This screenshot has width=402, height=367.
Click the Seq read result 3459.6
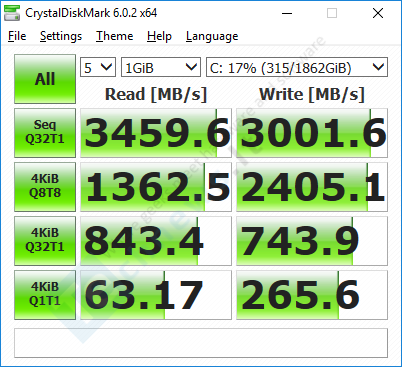coord(156,133)
